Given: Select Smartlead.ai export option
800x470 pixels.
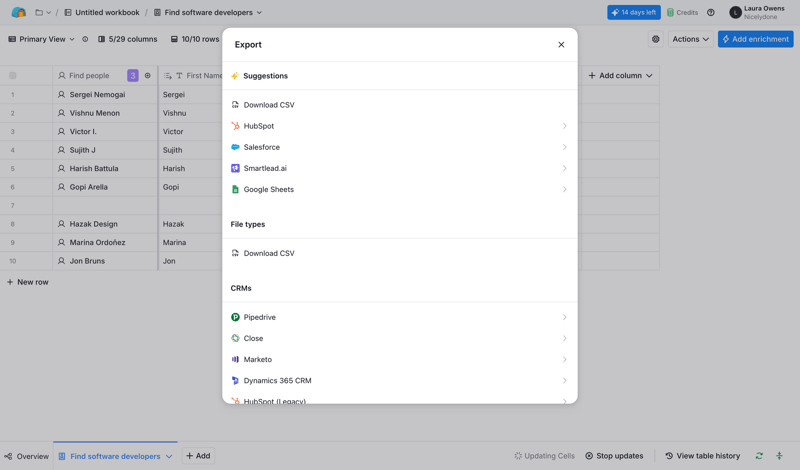Looking at the screenshot, I should coord(400,168).
